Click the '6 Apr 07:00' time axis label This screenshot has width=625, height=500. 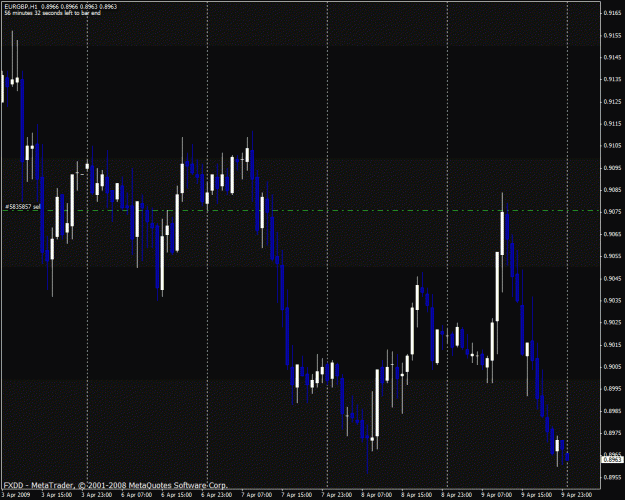click(136, 495)
